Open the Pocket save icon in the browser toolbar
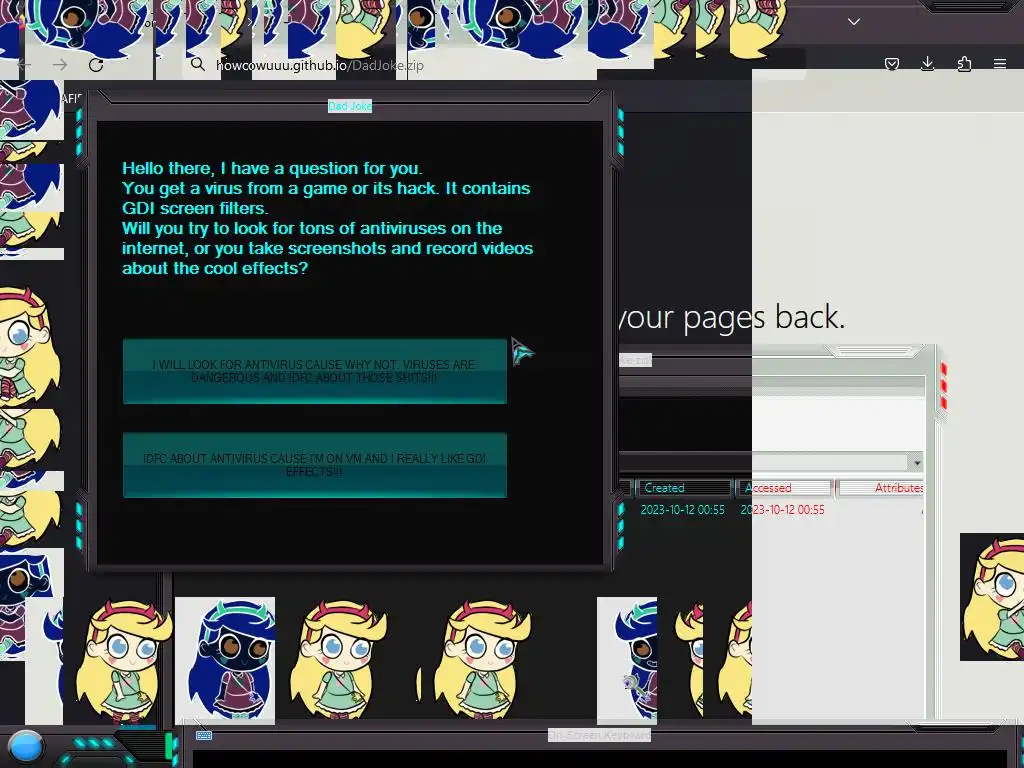1024x768 pixels. tap(891, 64)
